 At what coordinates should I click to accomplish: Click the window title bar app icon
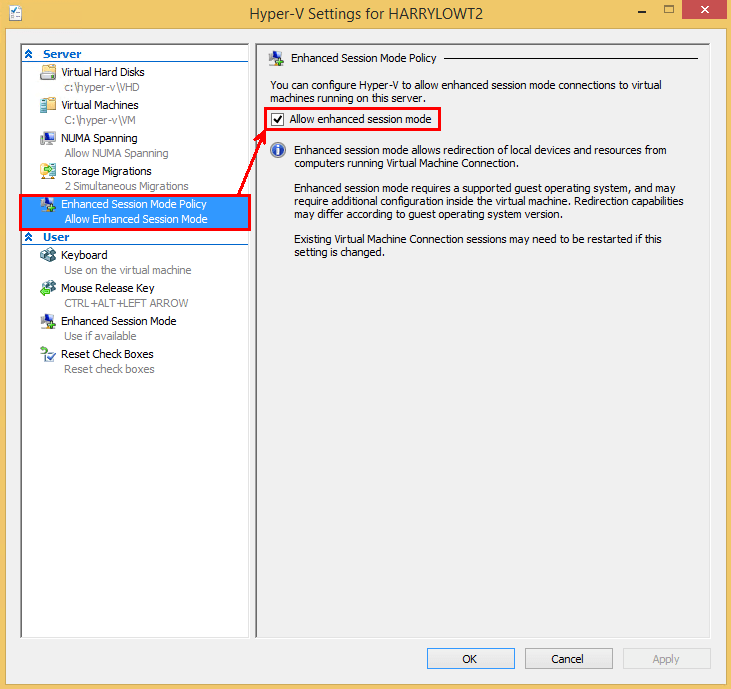(x=15, y=13)
